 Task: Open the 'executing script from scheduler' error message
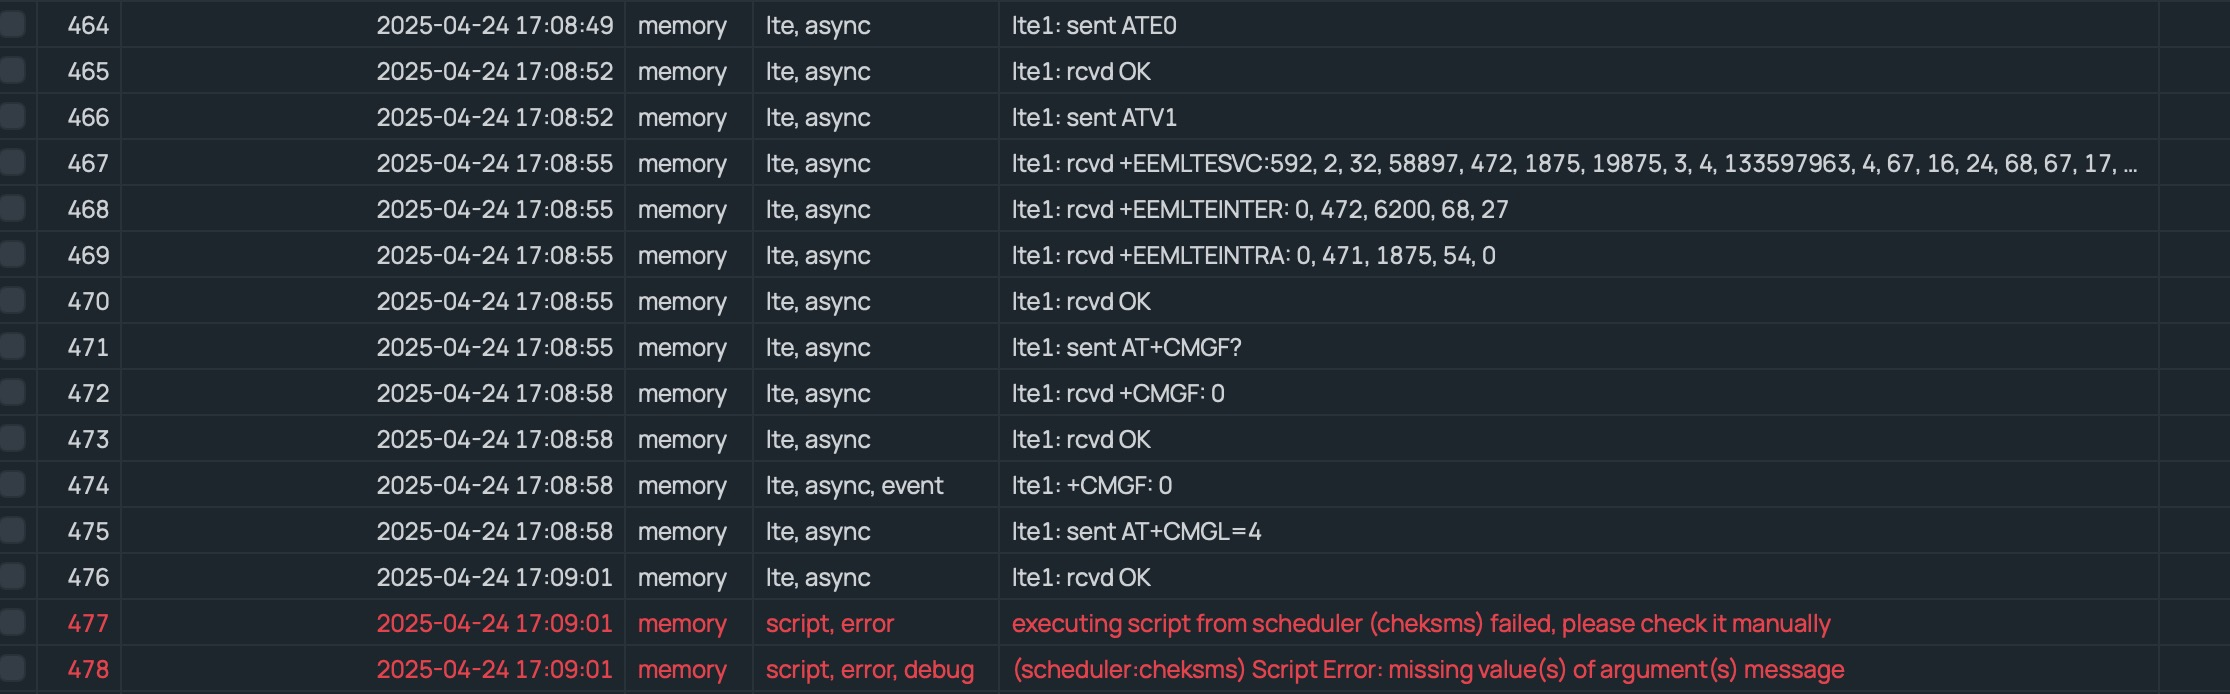tap(1421, 623)
